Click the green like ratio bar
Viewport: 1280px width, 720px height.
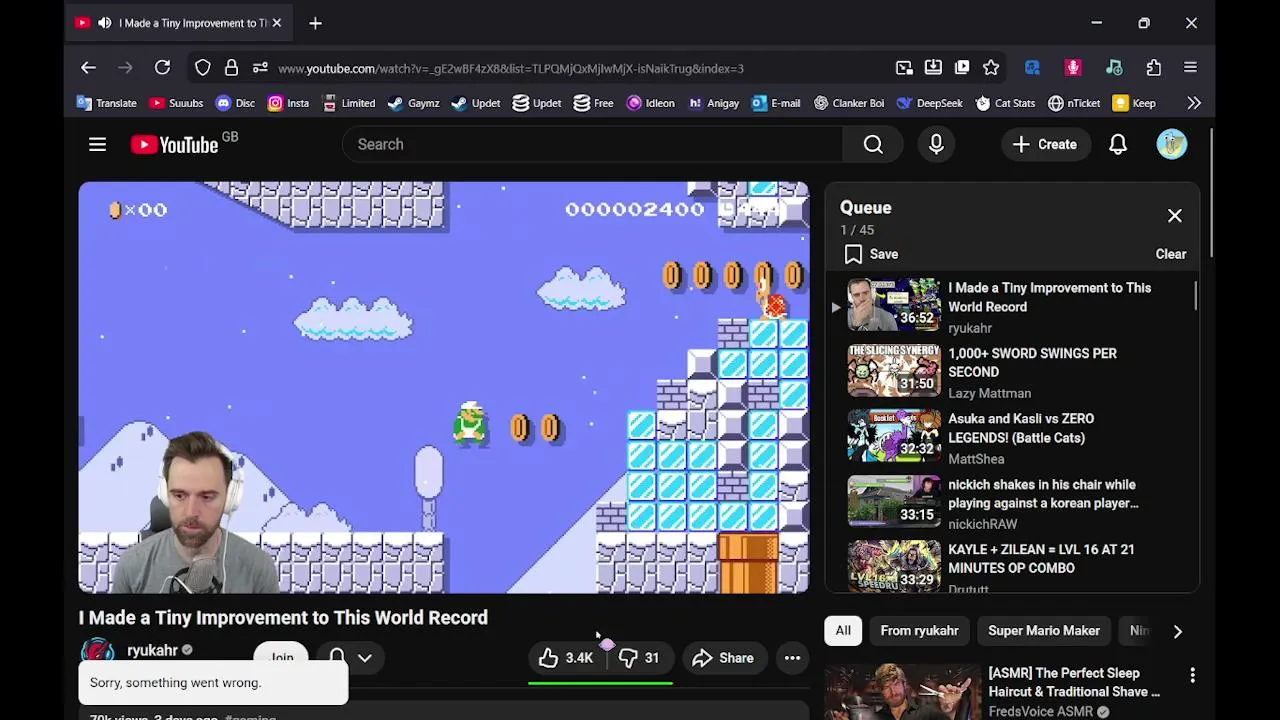click(x=600, y=684)
